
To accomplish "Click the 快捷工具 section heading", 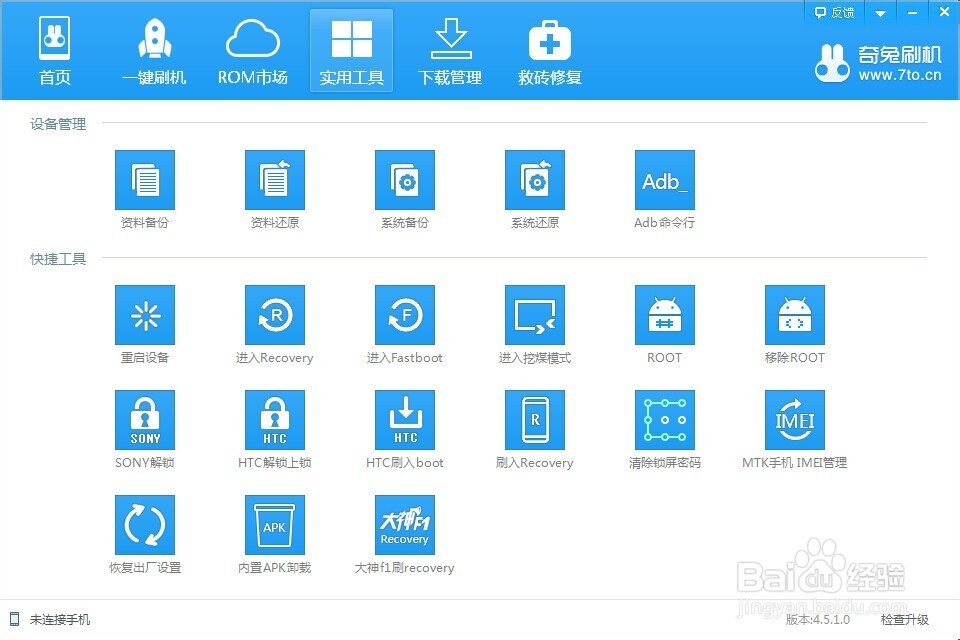I will [x=58, y=259].
